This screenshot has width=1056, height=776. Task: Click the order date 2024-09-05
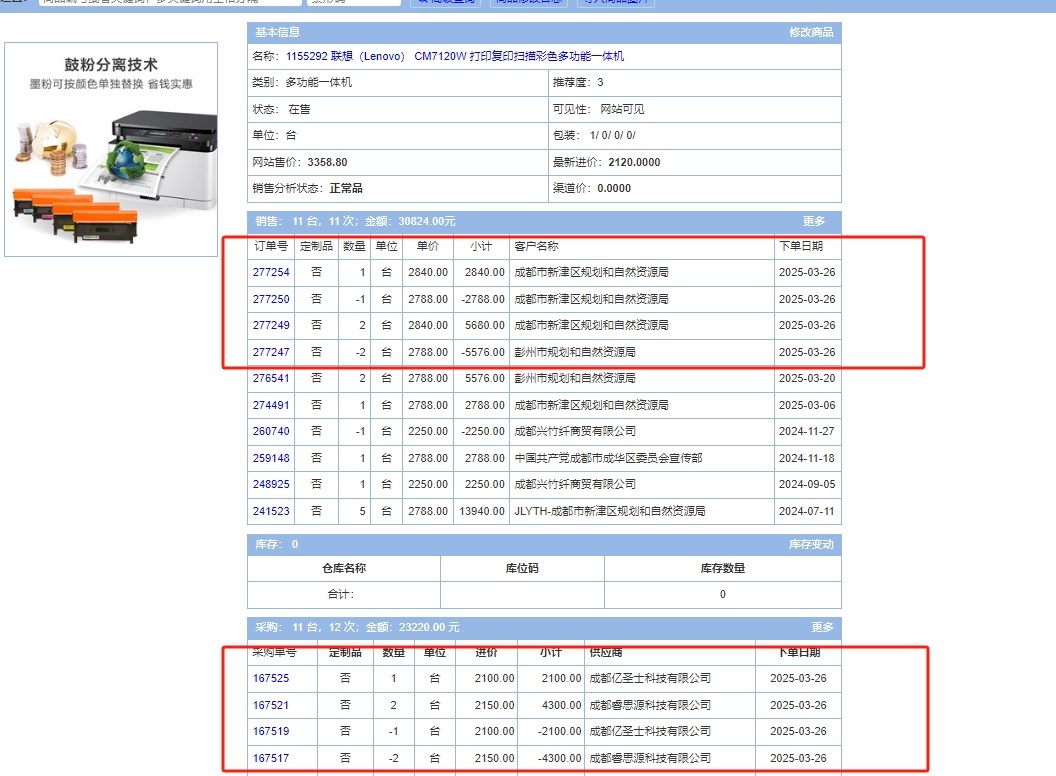807,484
